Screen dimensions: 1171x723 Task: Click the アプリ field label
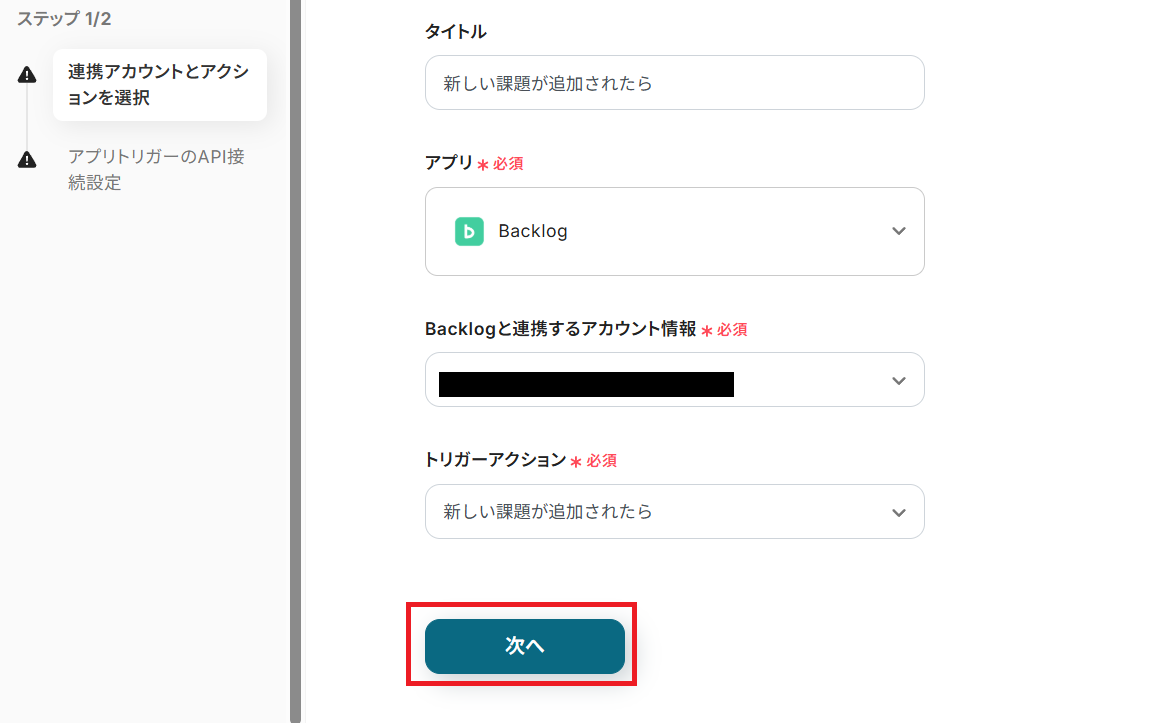tap(449, 162)
